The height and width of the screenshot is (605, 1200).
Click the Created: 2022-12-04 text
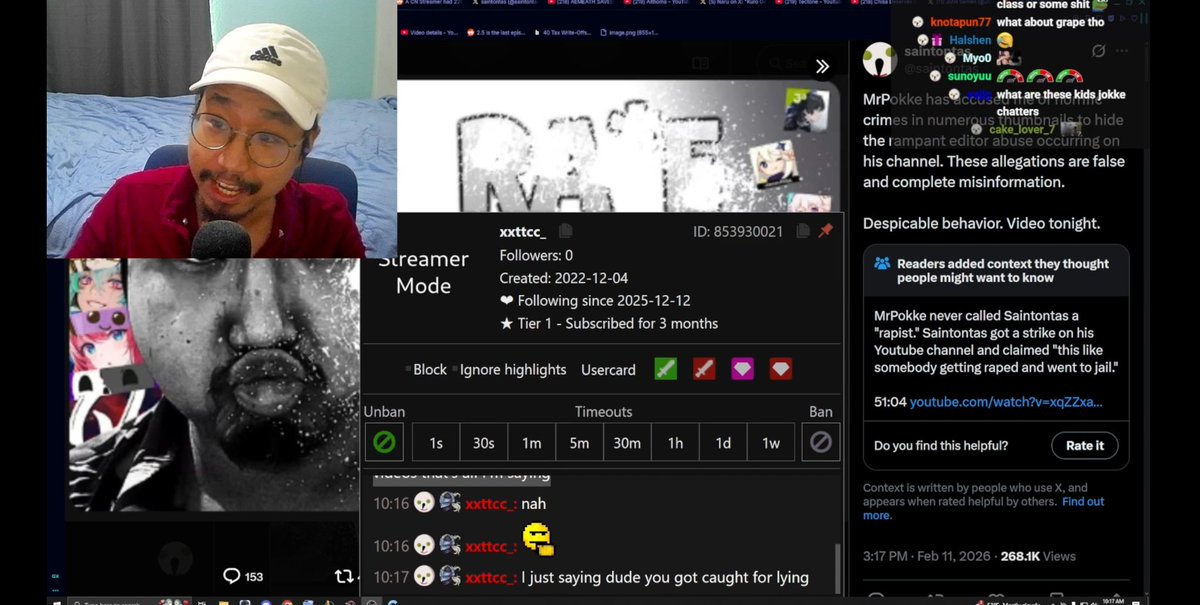[563, 278]
